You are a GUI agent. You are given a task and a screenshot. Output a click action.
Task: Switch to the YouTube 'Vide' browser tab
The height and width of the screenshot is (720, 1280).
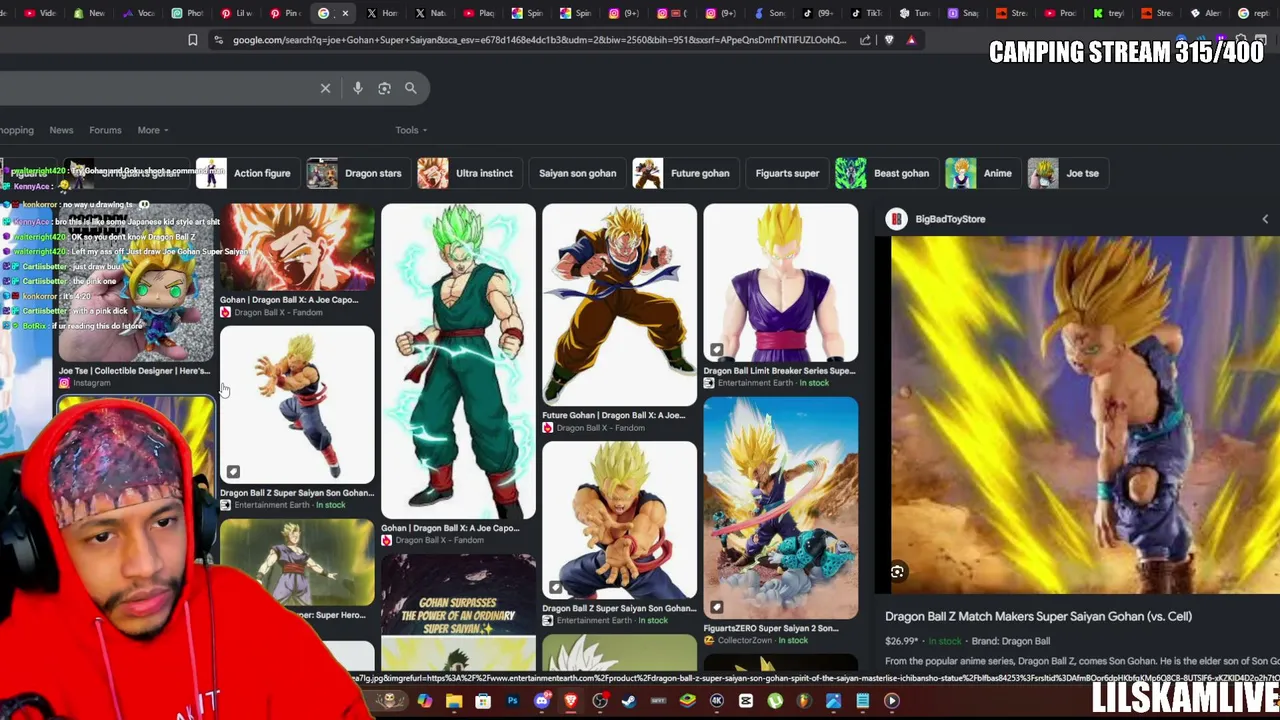pyautogui.click(x=40, y=13)
